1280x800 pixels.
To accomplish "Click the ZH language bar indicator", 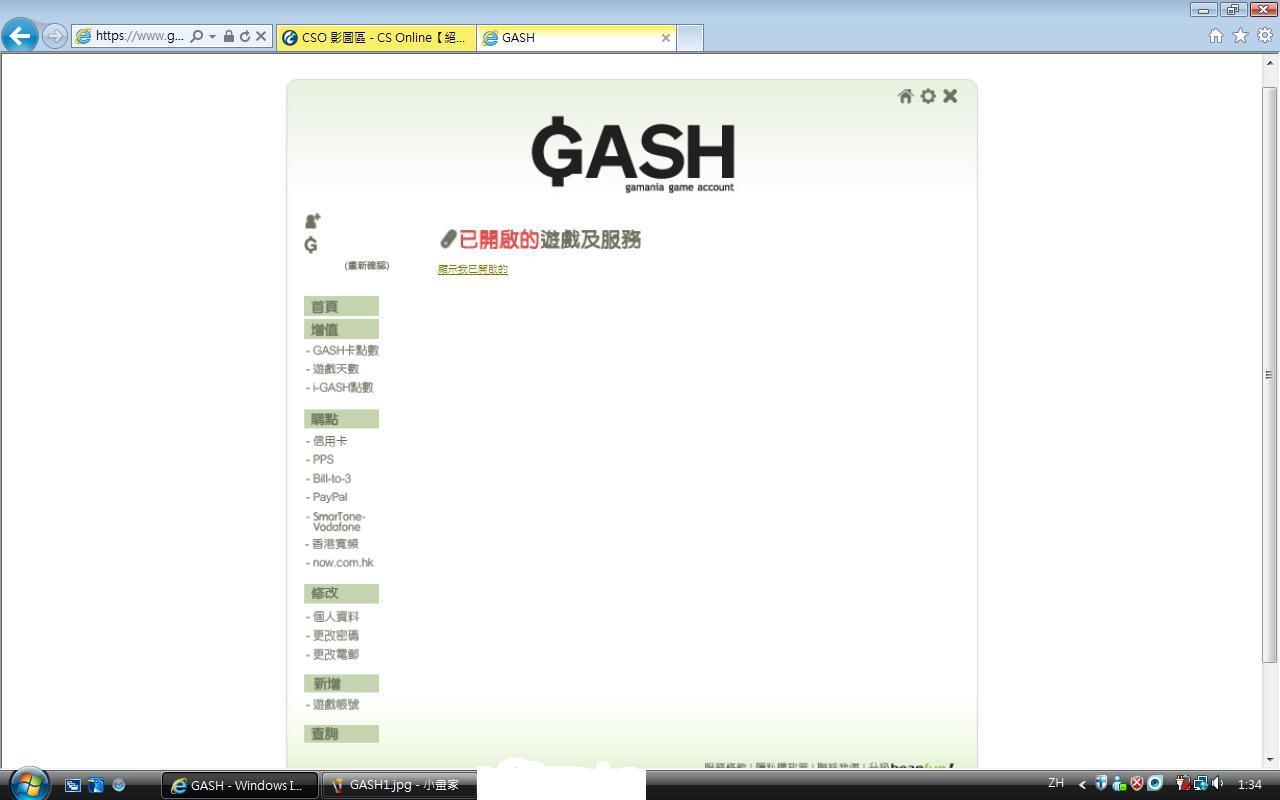I will [x=1056, y=783].
